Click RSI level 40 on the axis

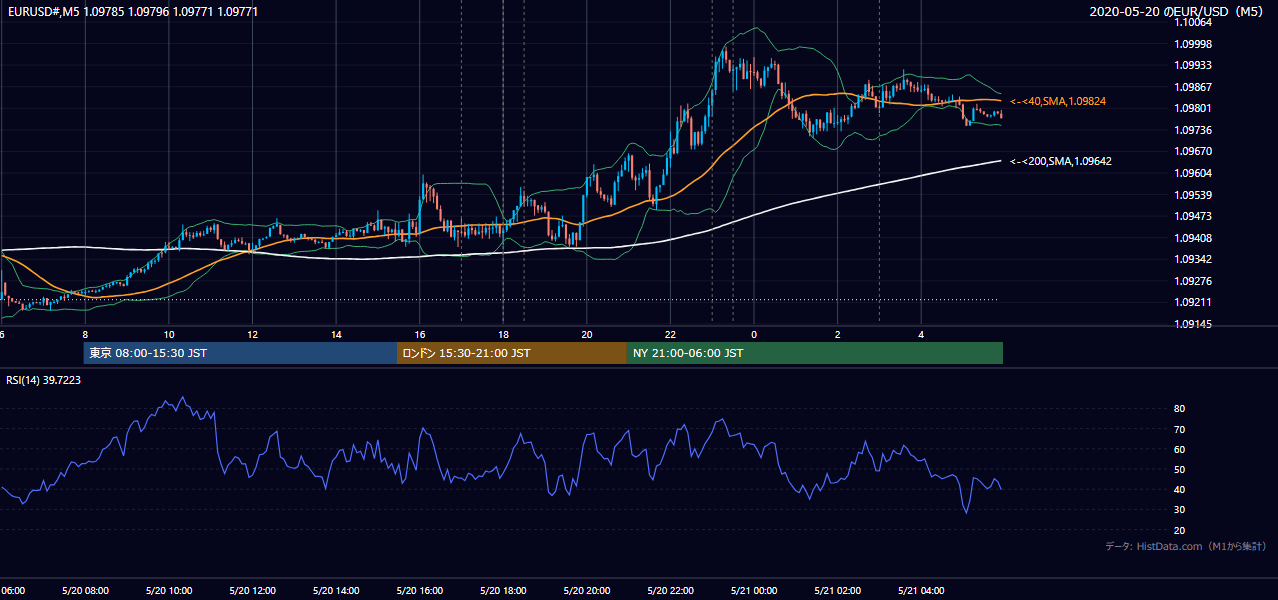pyautogui.click(x=1180, y=490)
